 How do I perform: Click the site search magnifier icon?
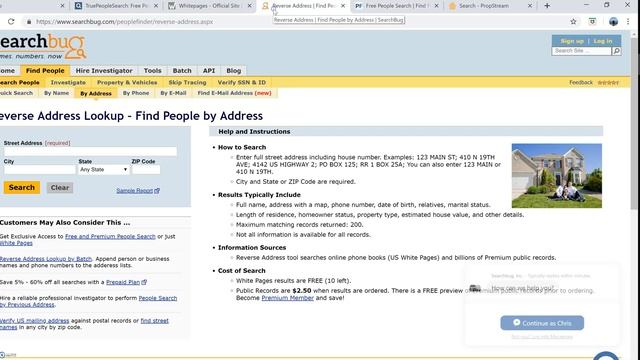(616, 51)
